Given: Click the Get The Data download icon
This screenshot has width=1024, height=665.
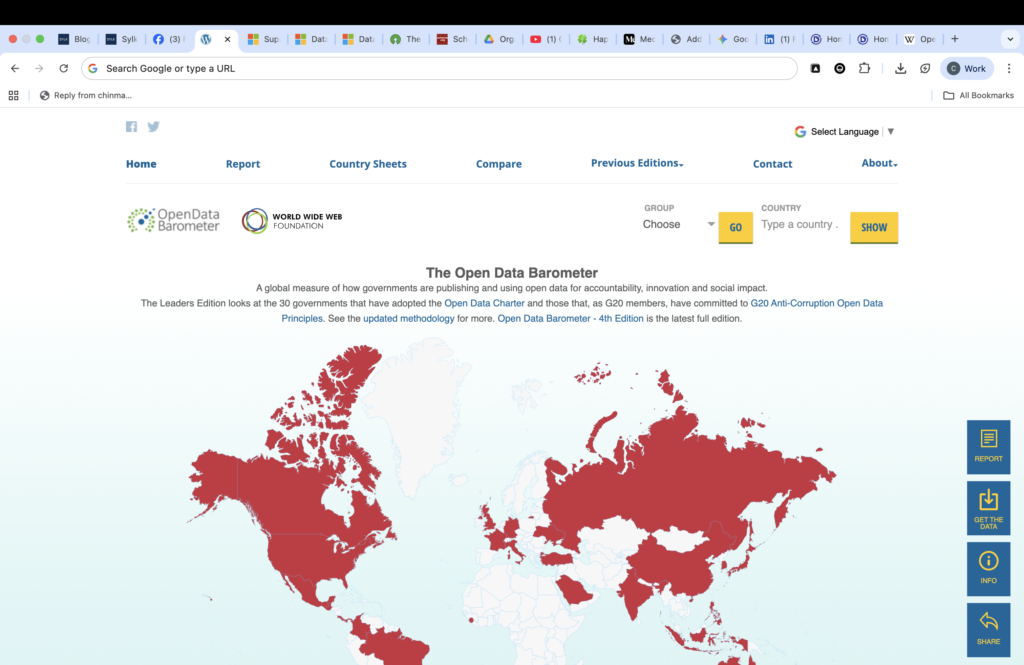Looking at the screenshot, I should [988, 507].
